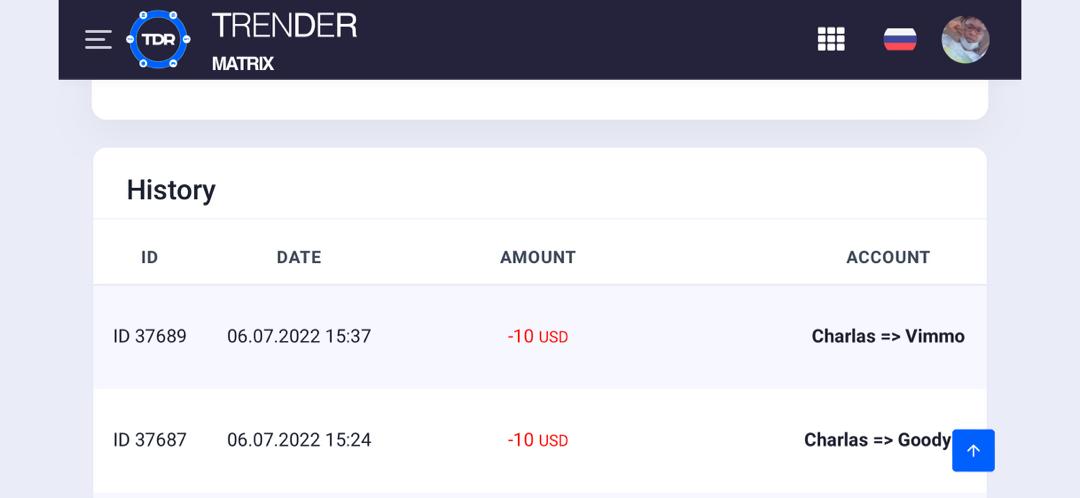Screen dimensions: 1080x498
Task: Open the apps grid icon
Action: coord(831,39)
